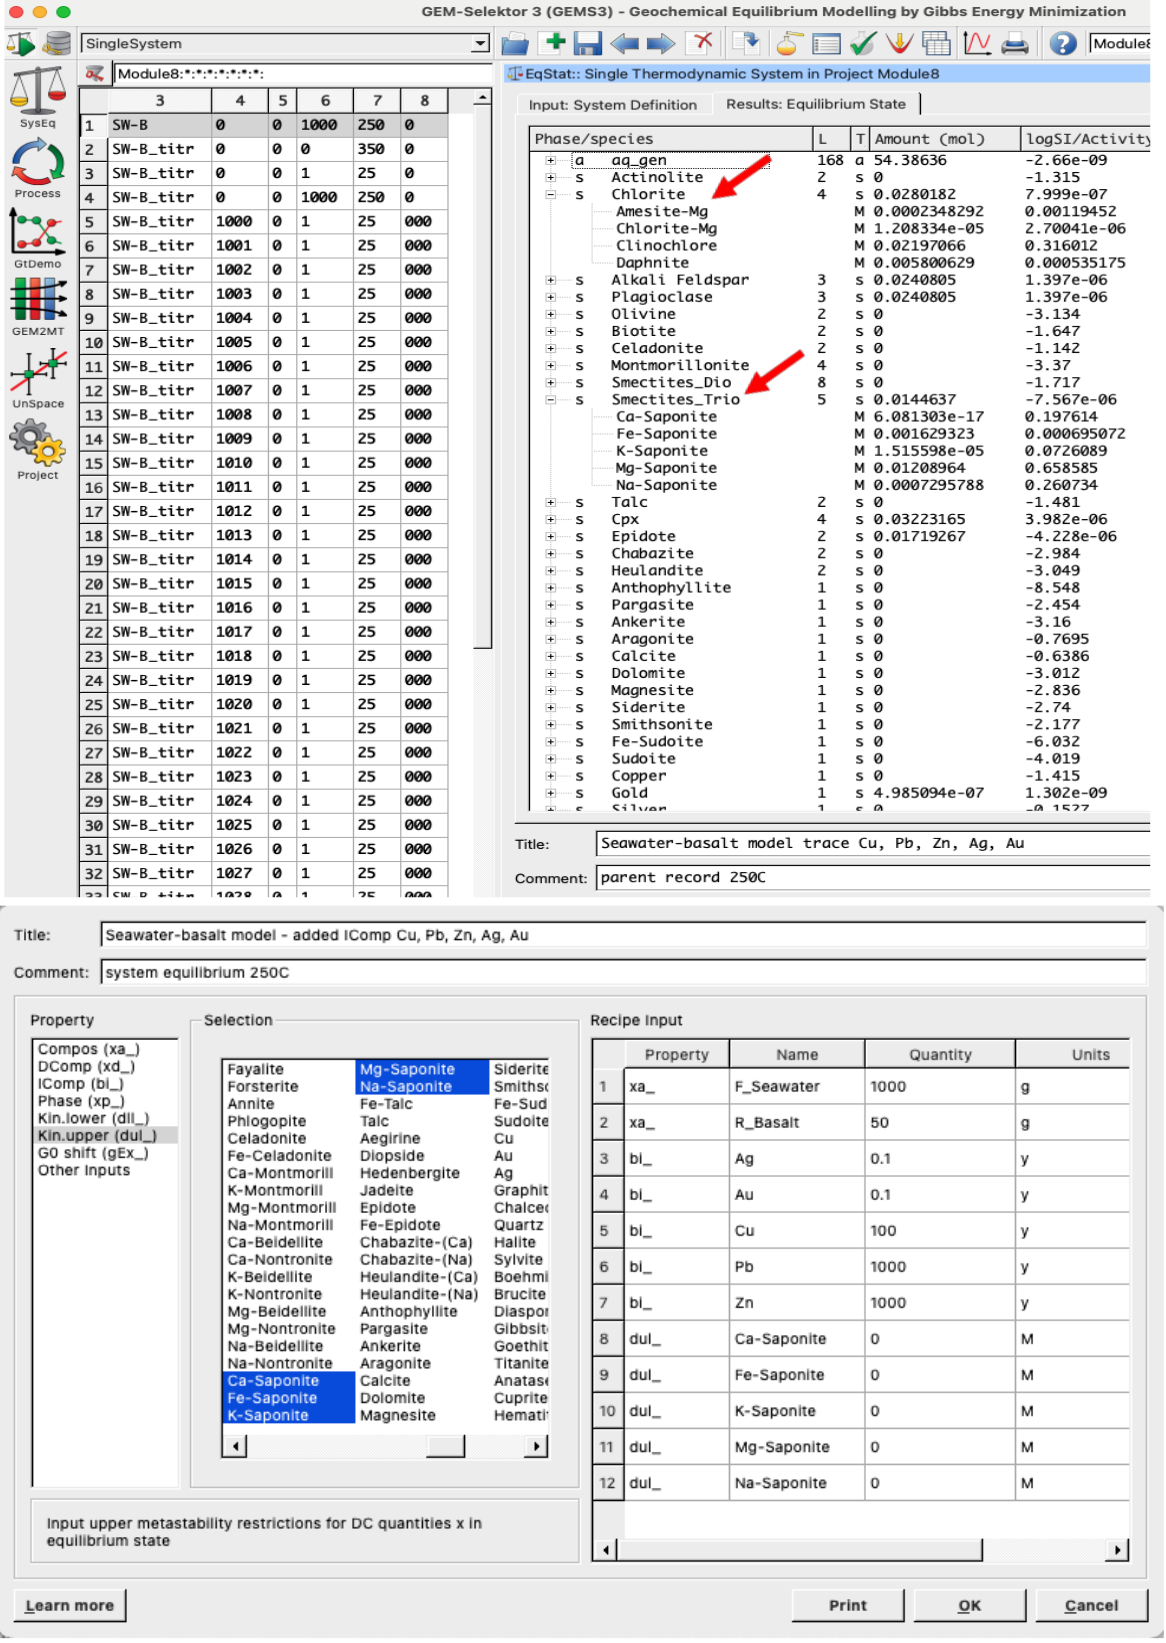Screen dimensions: 1166x1643
Task: Click the green plus new record icon
Action: pos(553,42)
